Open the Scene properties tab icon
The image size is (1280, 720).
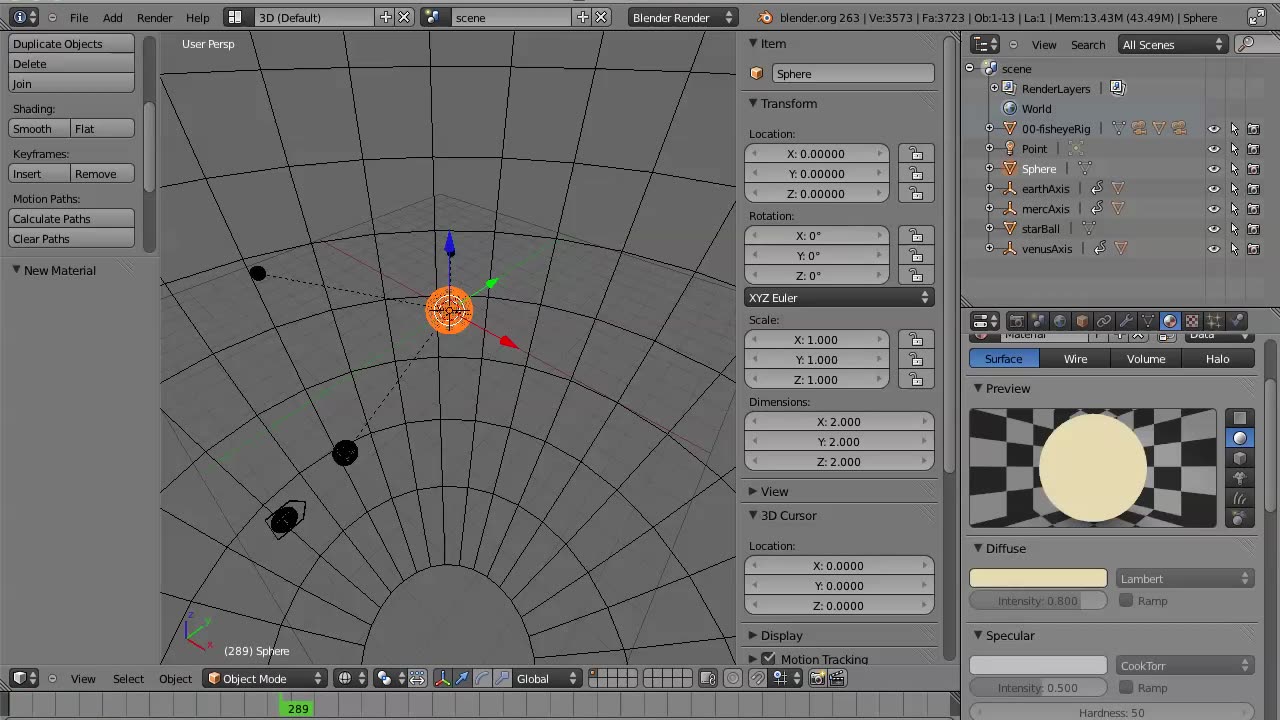1038,321
